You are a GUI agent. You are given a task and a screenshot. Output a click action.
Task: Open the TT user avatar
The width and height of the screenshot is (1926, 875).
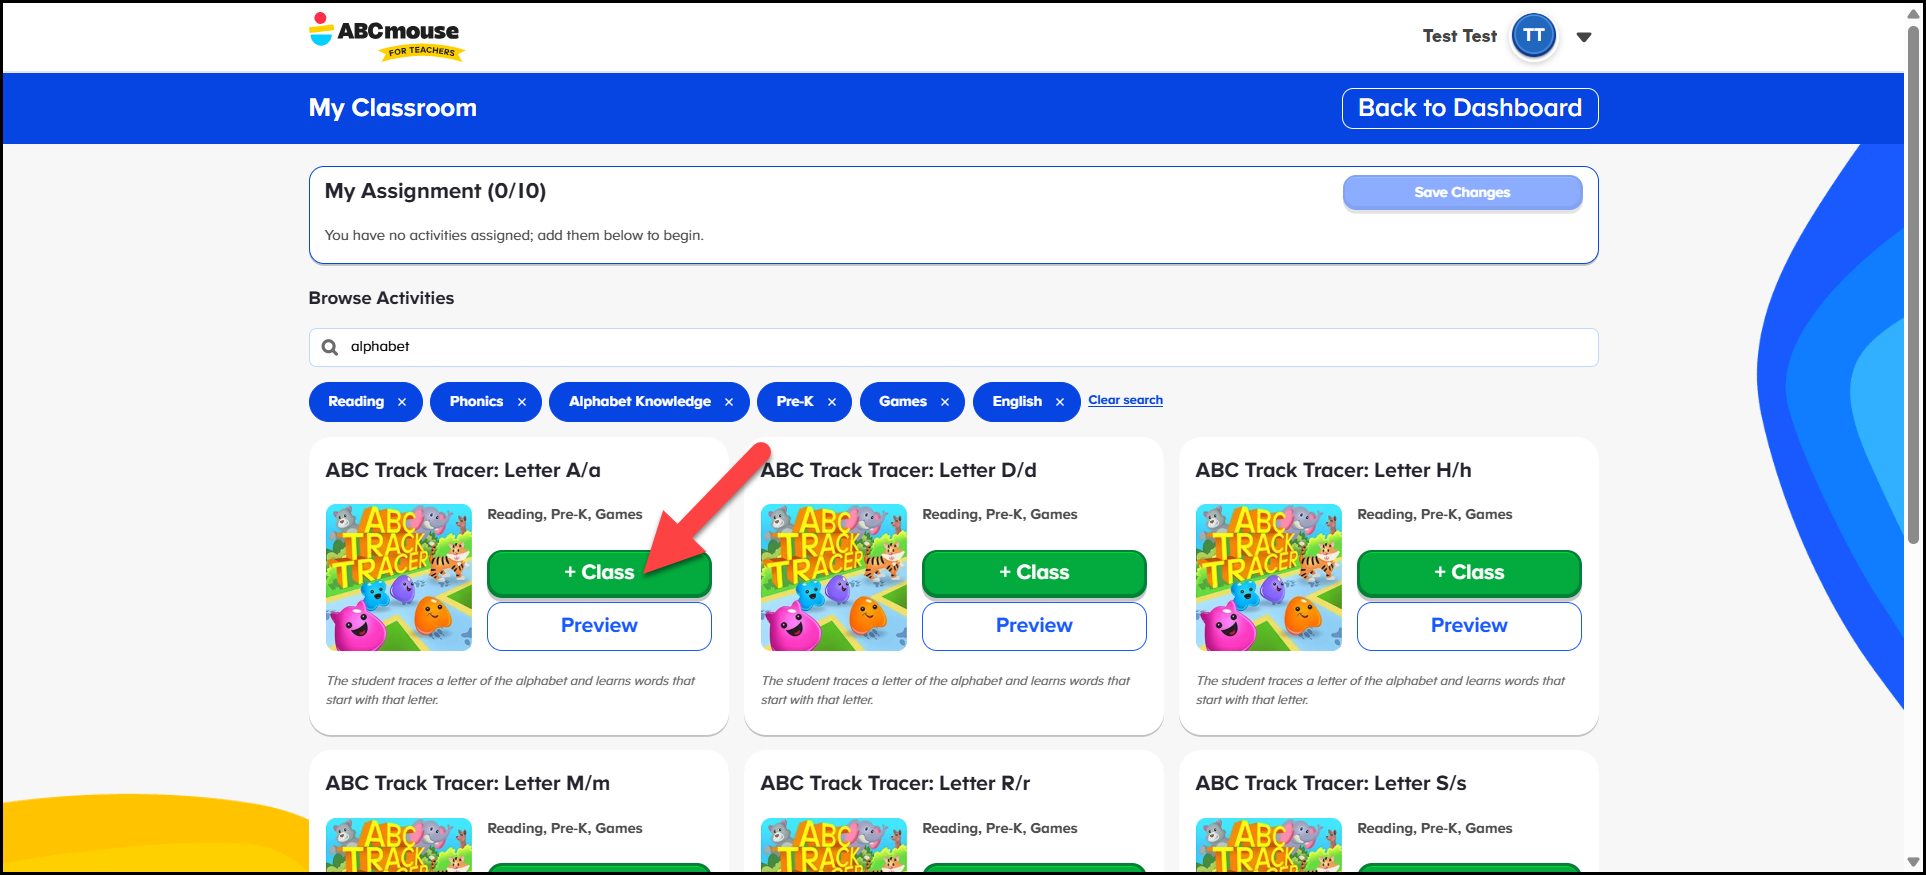click(1533, 36)
